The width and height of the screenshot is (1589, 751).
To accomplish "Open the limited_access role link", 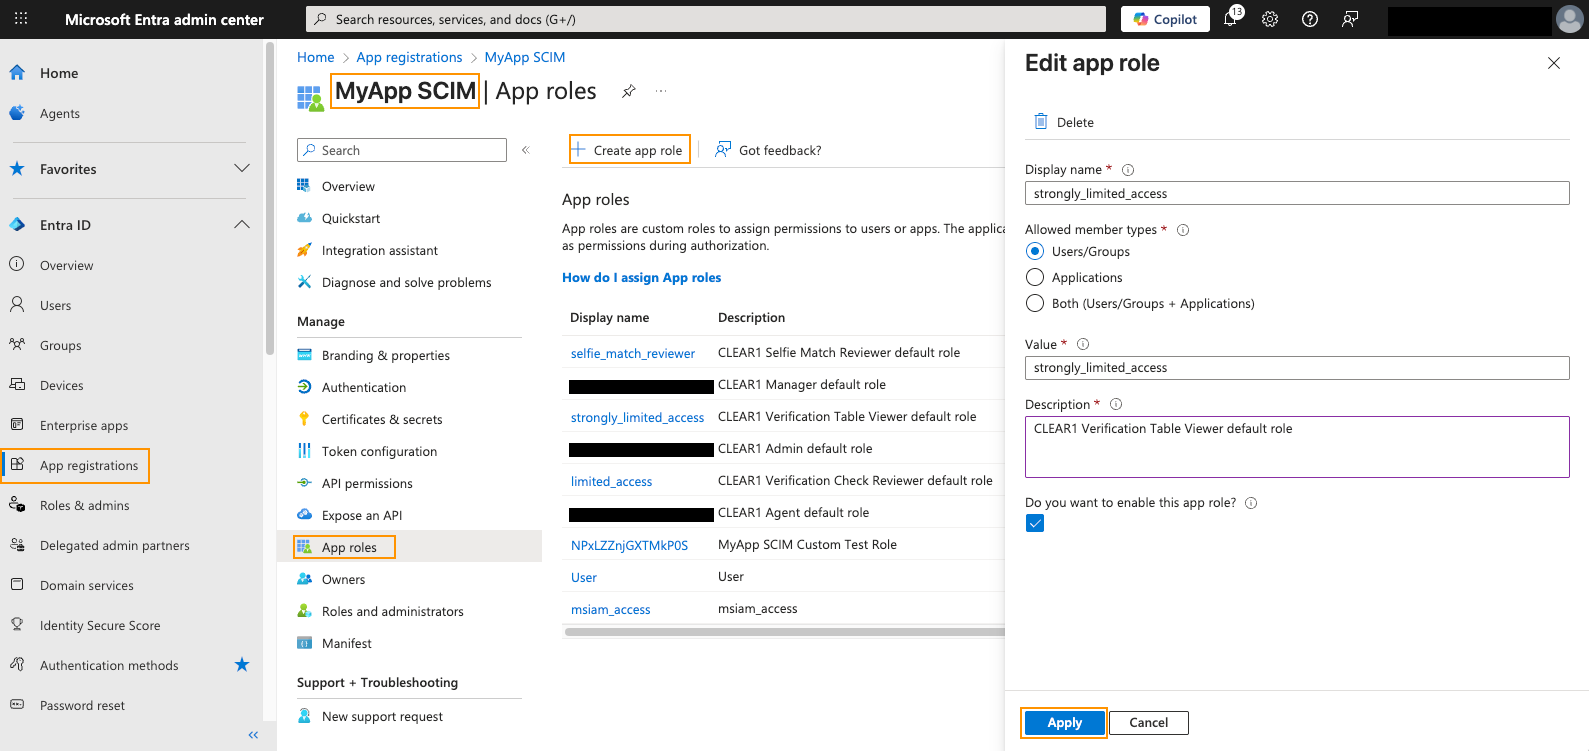I will click(611, 481).
